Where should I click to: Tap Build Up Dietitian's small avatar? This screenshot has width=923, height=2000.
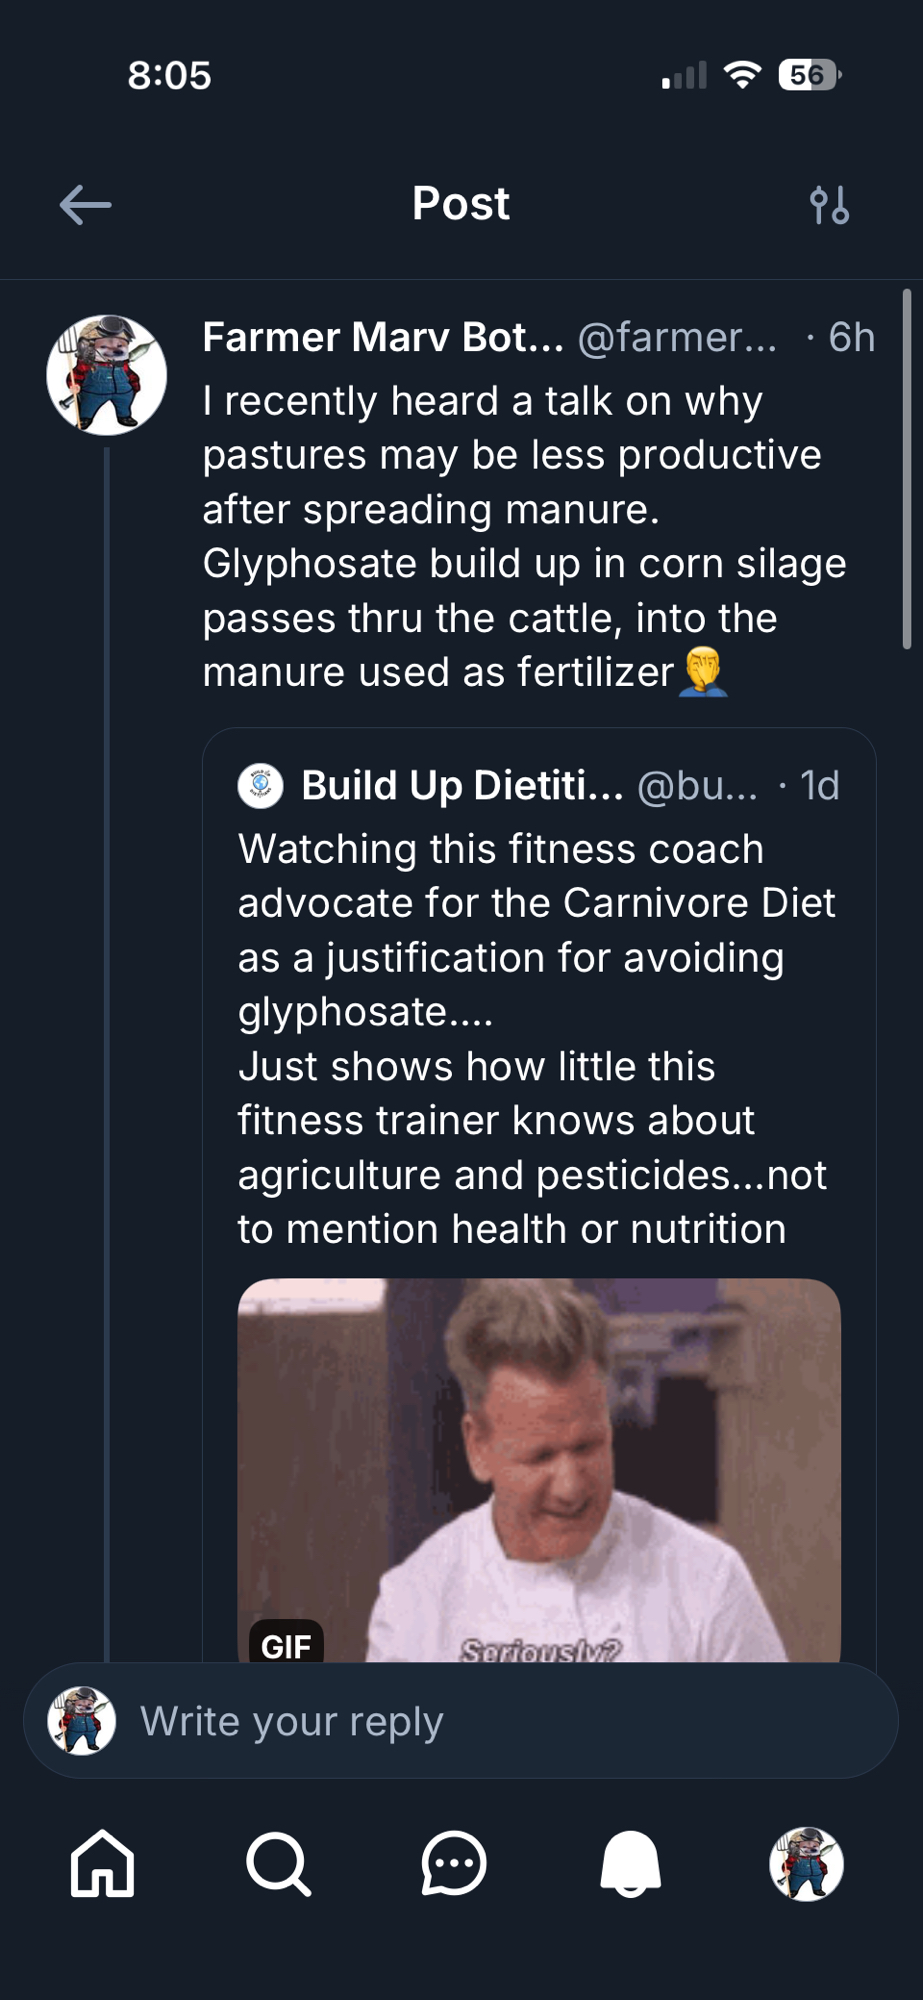(x=261, y=786)
